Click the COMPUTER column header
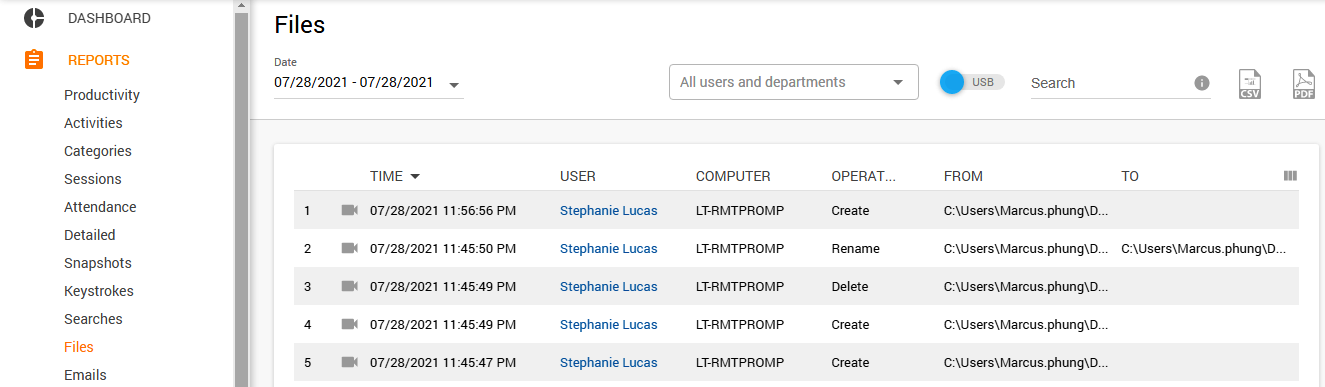Viewport: 1325px width, 387px height. (x=733, y=176)
